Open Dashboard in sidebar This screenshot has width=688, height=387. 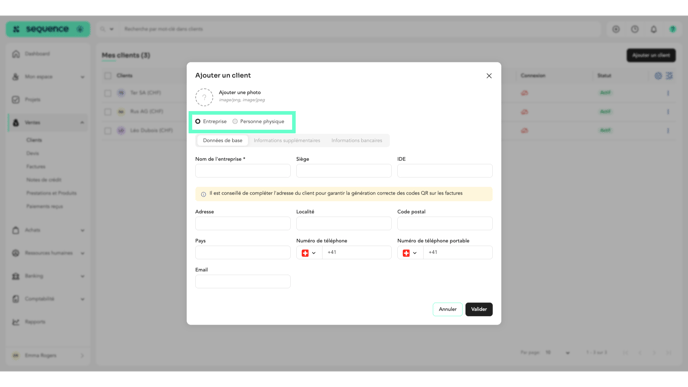pos(47,54)
